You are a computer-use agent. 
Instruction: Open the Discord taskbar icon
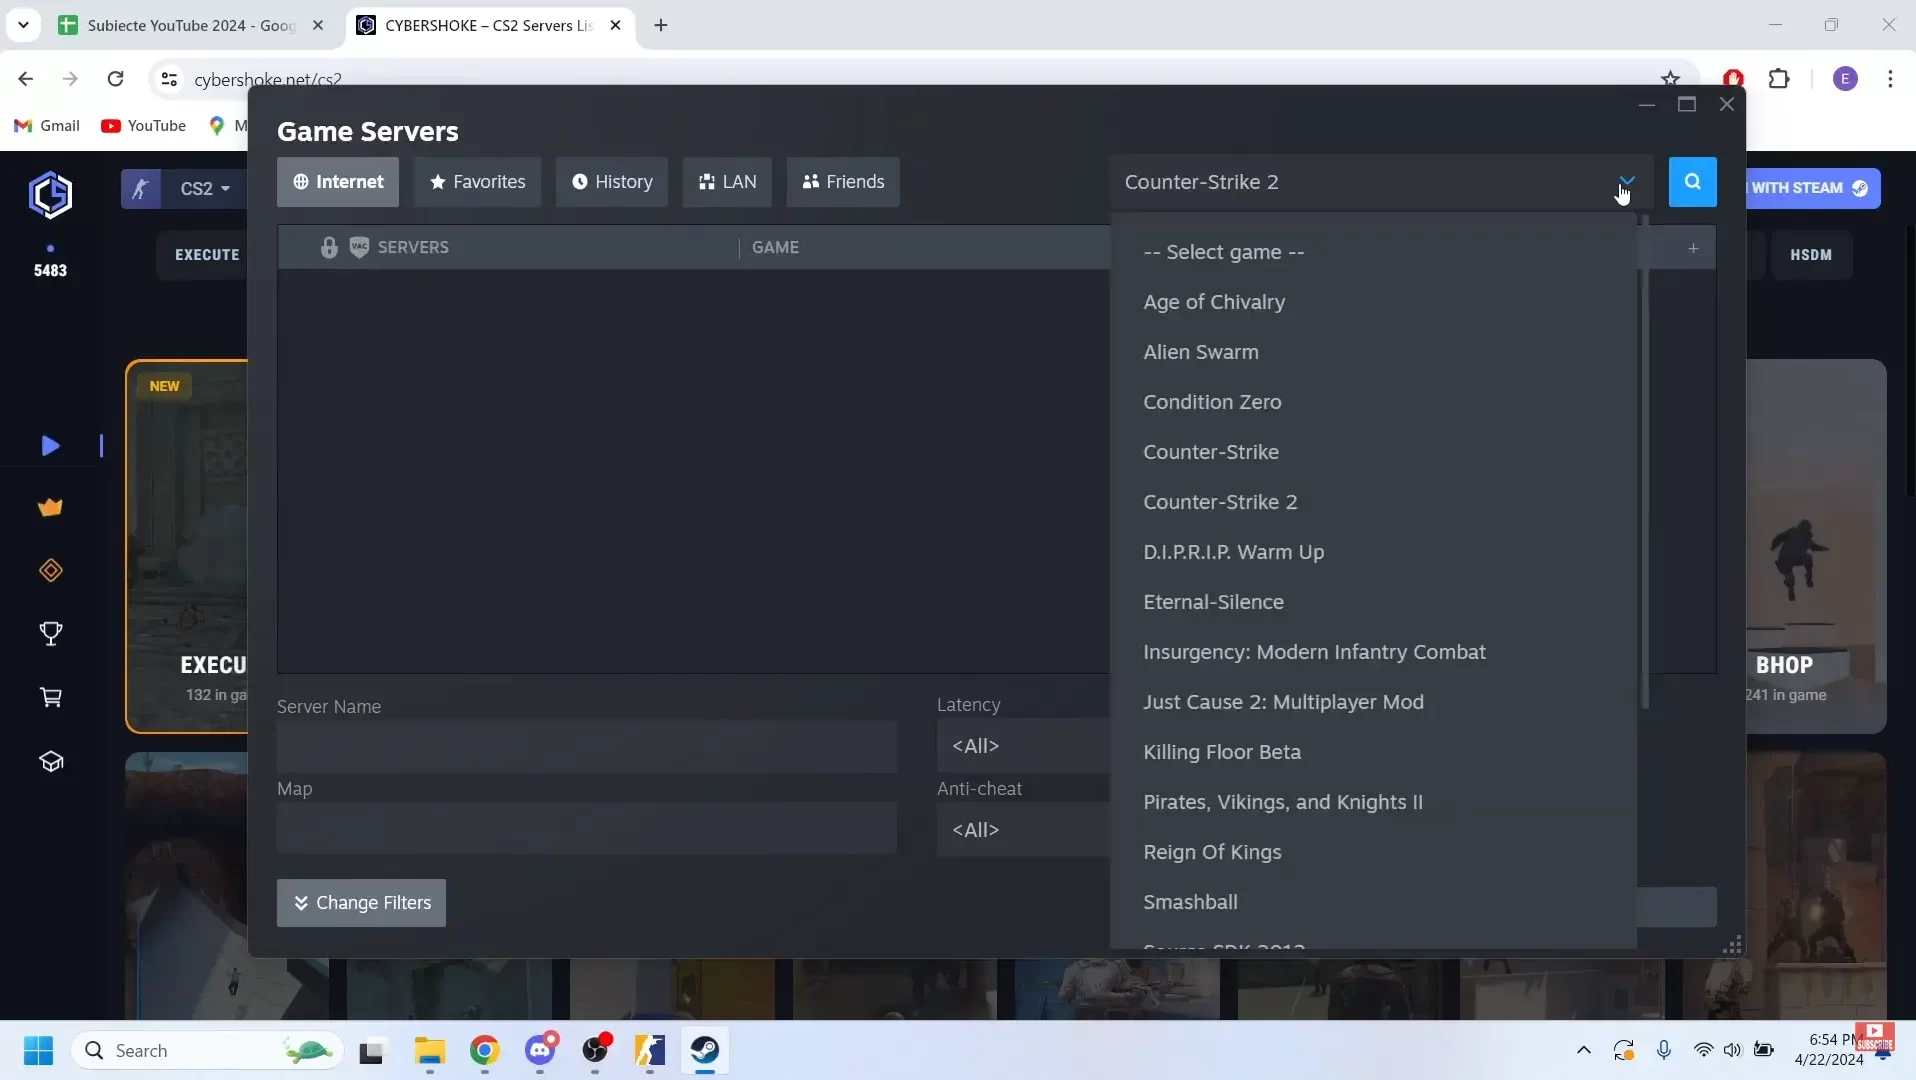click(541, 1050)
